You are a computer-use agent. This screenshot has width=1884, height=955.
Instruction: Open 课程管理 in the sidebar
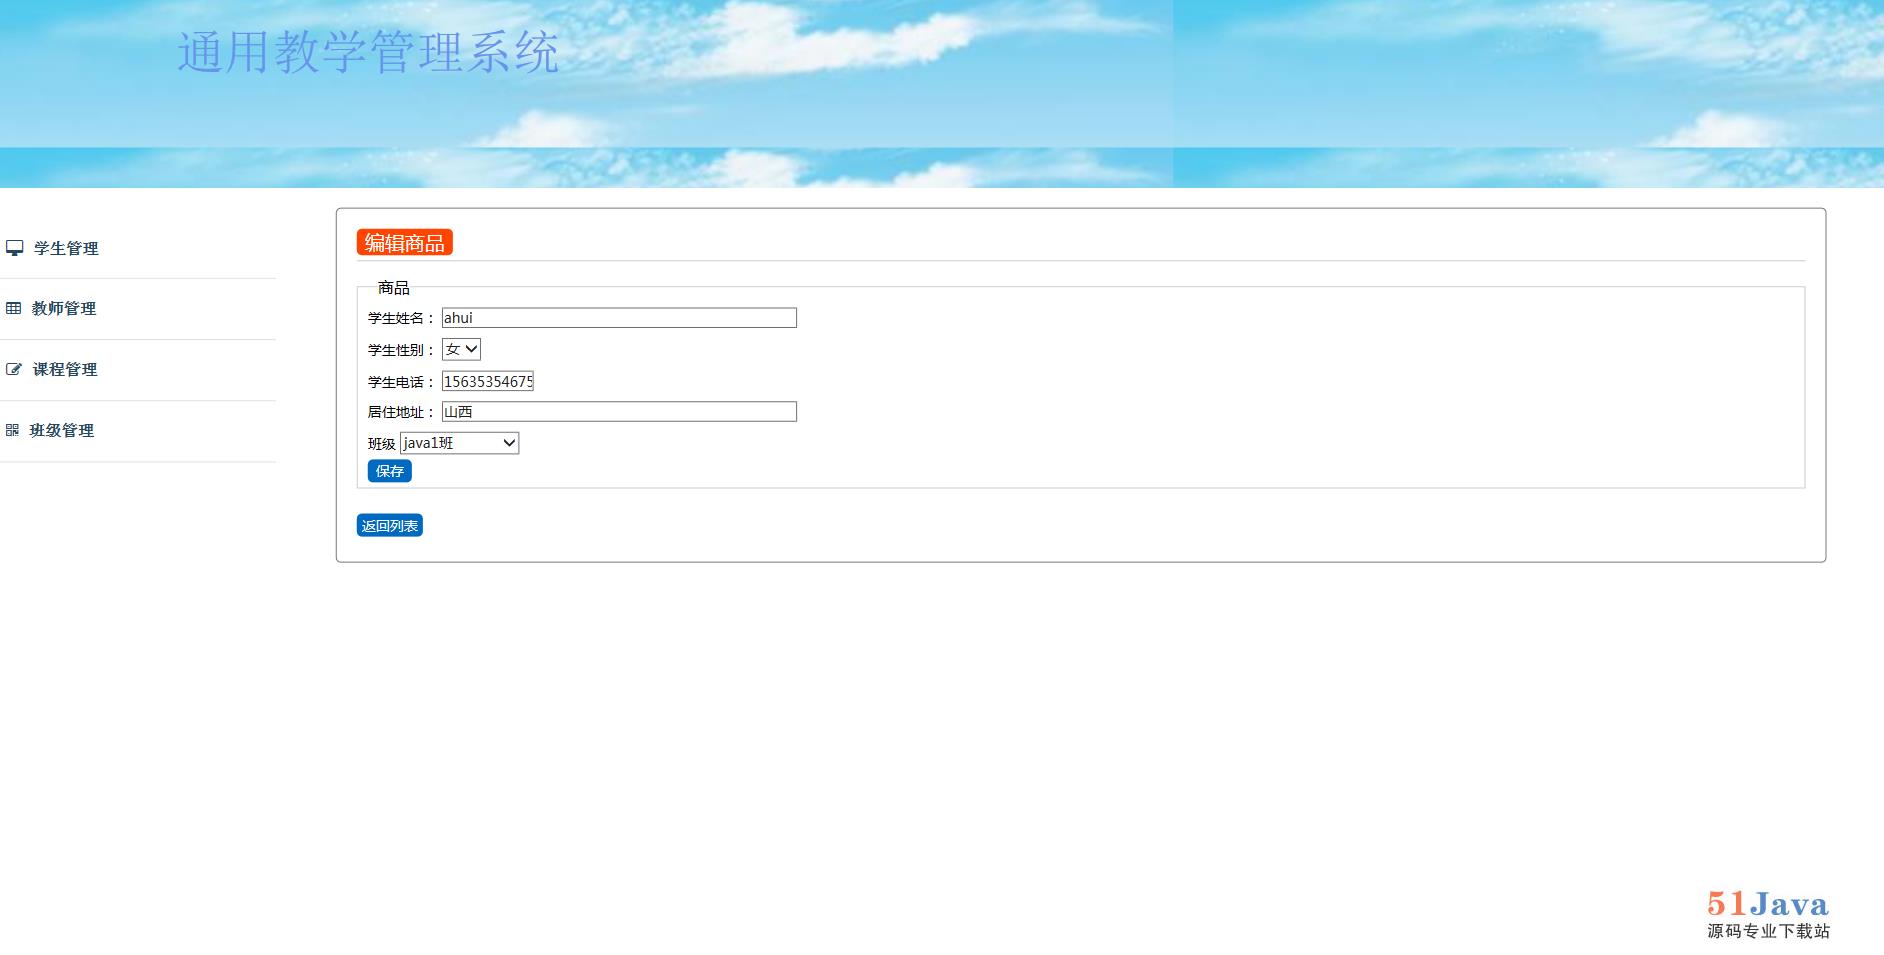click(x=65, y=369)
